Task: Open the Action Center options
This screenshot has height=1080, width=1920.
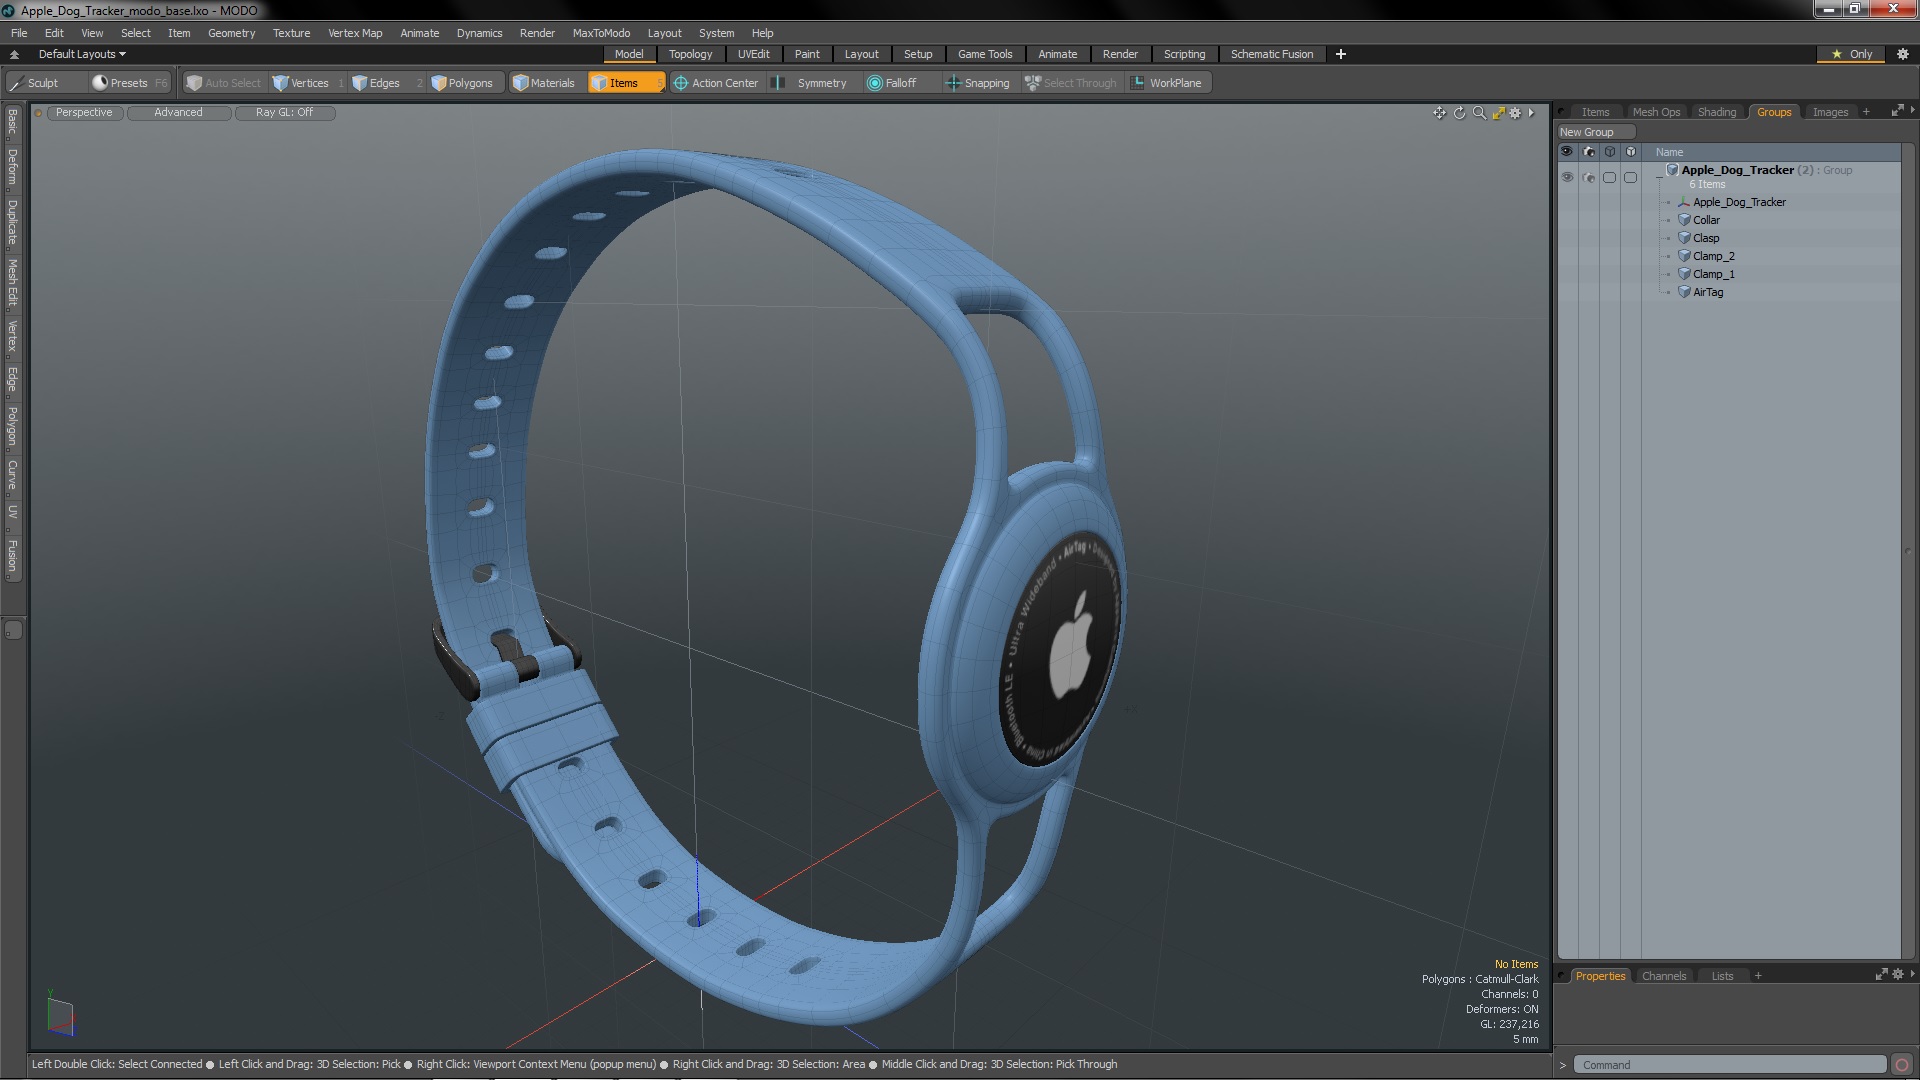Action: tap(716, 83)
